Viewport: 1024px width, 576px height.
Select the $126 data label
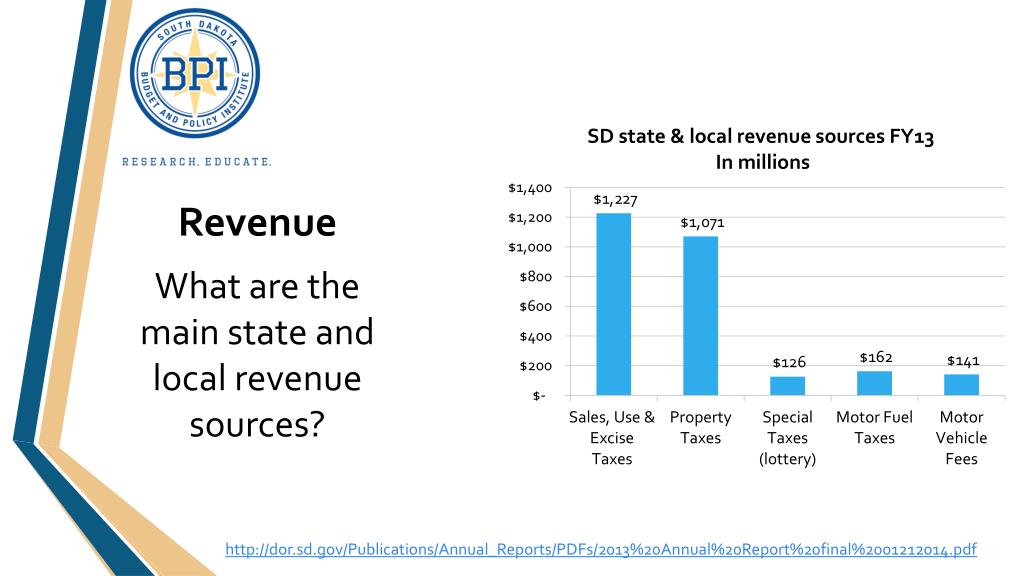pyautogui.click(x=789, y=362)
